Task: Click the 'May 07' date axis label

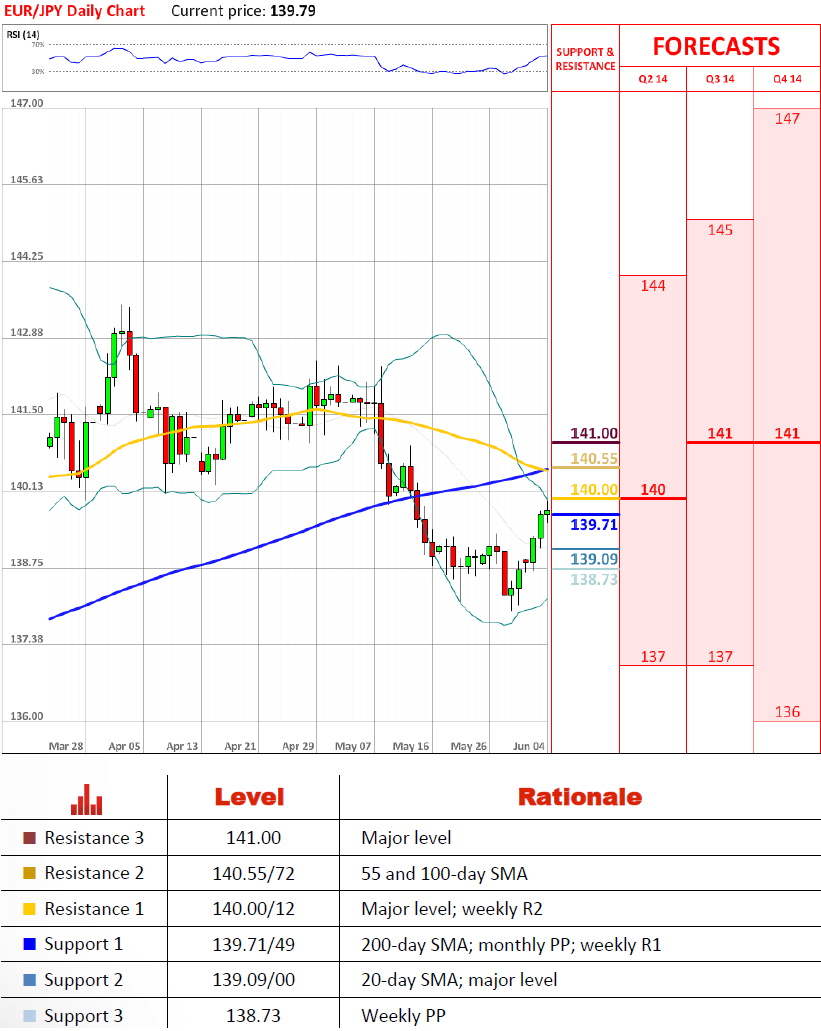Action: pos(353,746)
